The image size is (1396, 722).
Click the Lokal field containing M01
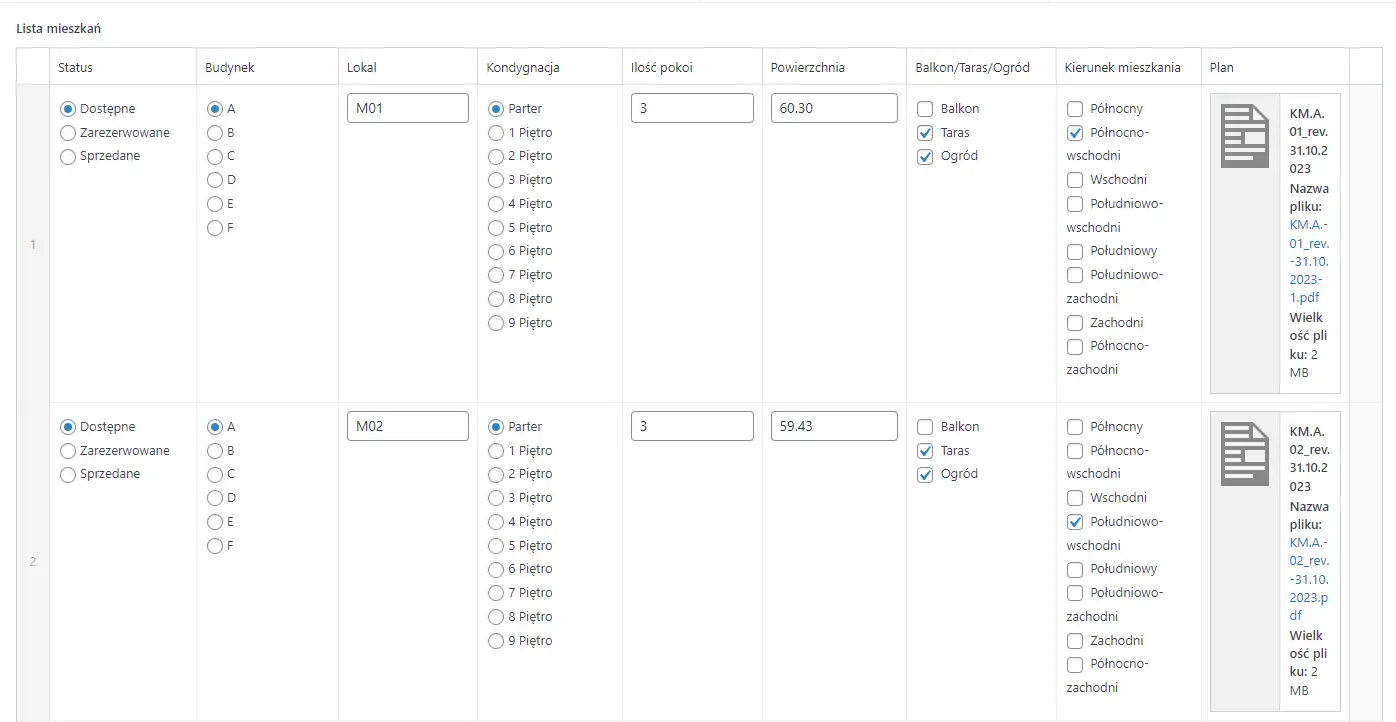click(407, 108)
